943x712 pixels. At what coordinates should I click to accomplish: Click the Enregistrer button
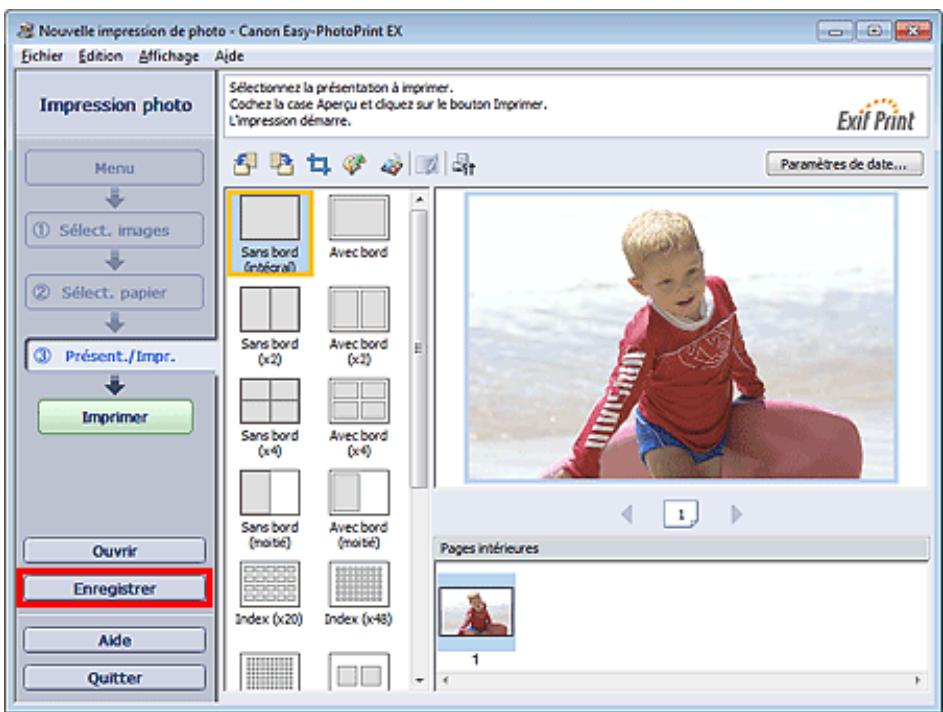114,589
